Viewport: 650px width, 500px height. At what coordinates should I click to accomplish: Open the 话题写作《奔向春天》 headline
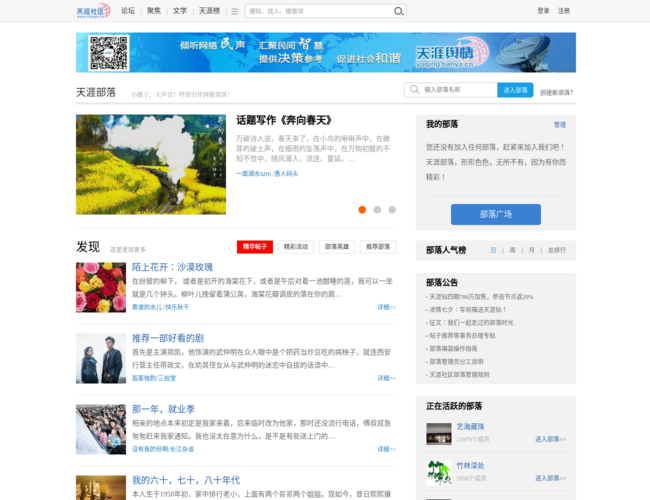click(x=284, y=121)
